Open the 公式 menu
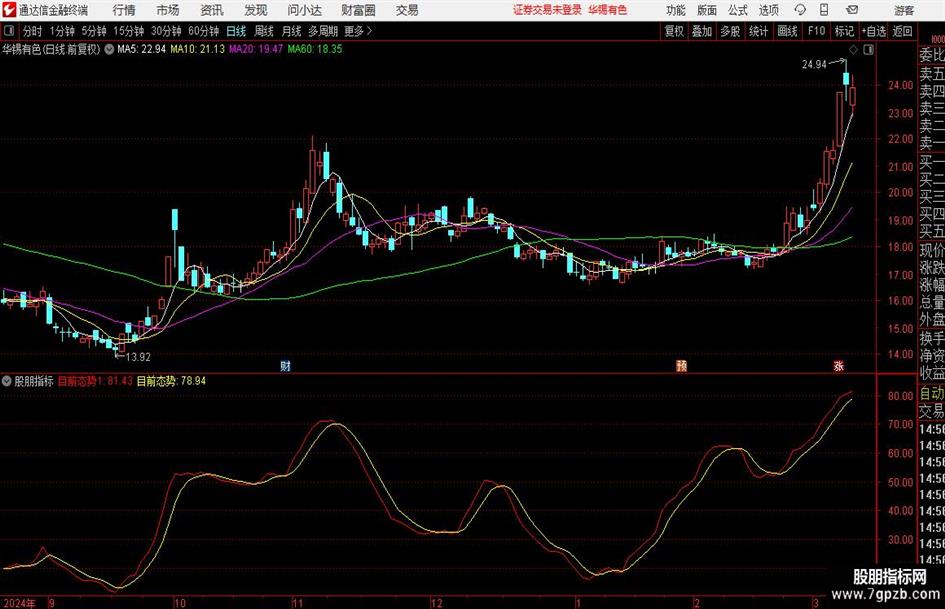Image resolution: width=945 pixels, height=609 pixels. pyautogui.click(x=738, y=10)
